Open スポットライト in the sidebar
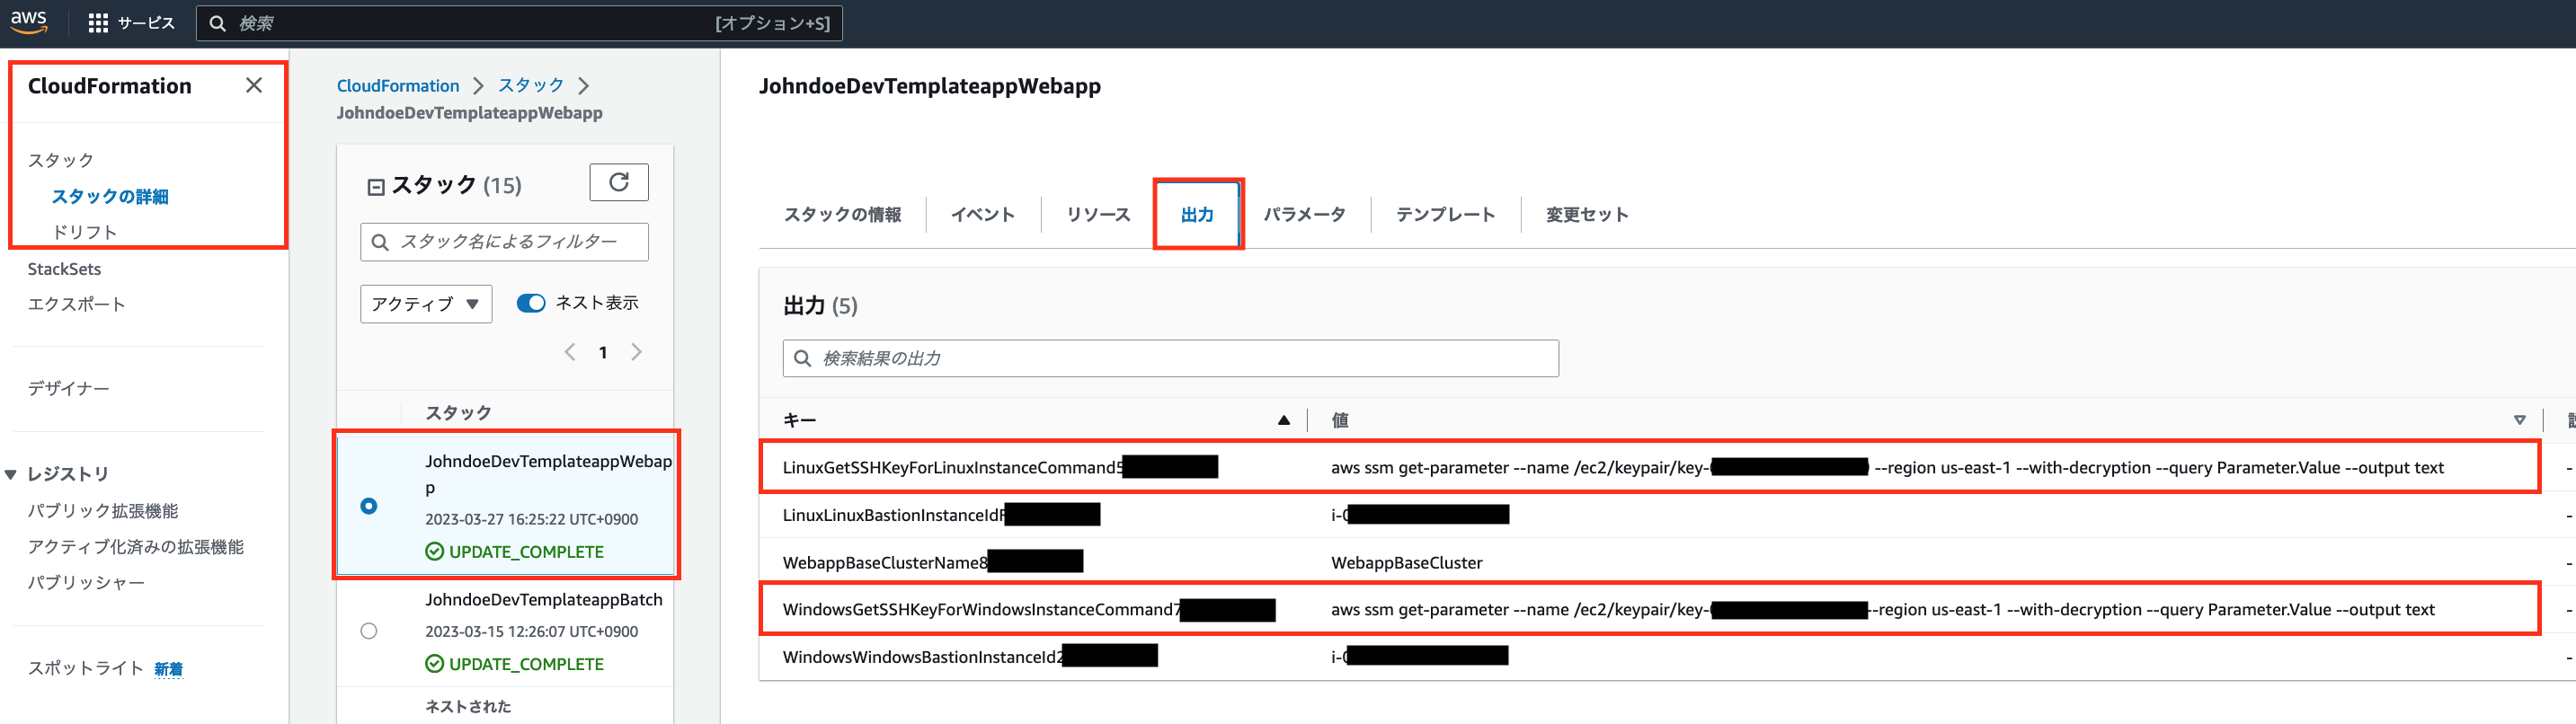 (85, 668)
